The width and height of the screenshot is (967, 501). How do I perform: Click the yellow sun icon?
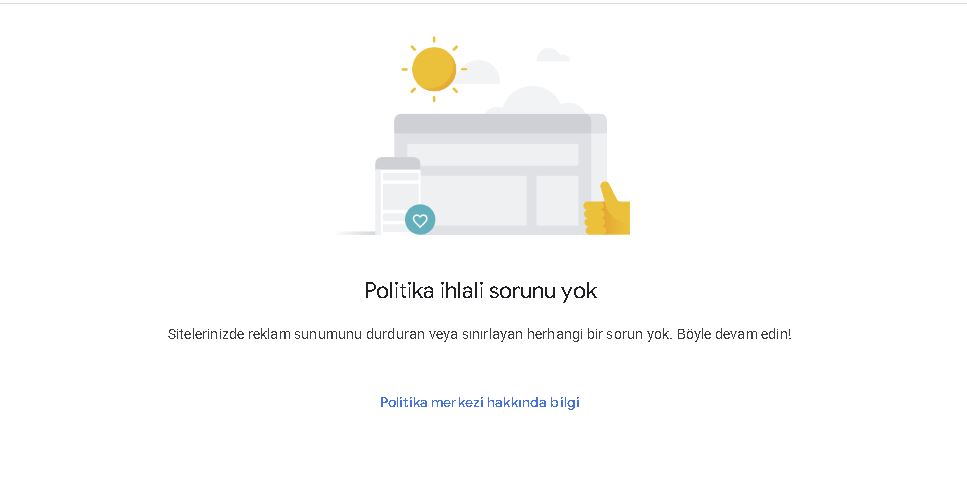(x=434, y=69)
